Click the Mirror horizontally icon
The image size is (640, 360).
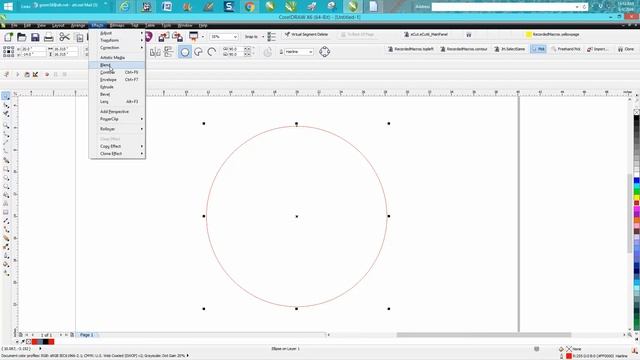[x=155, y=52]
